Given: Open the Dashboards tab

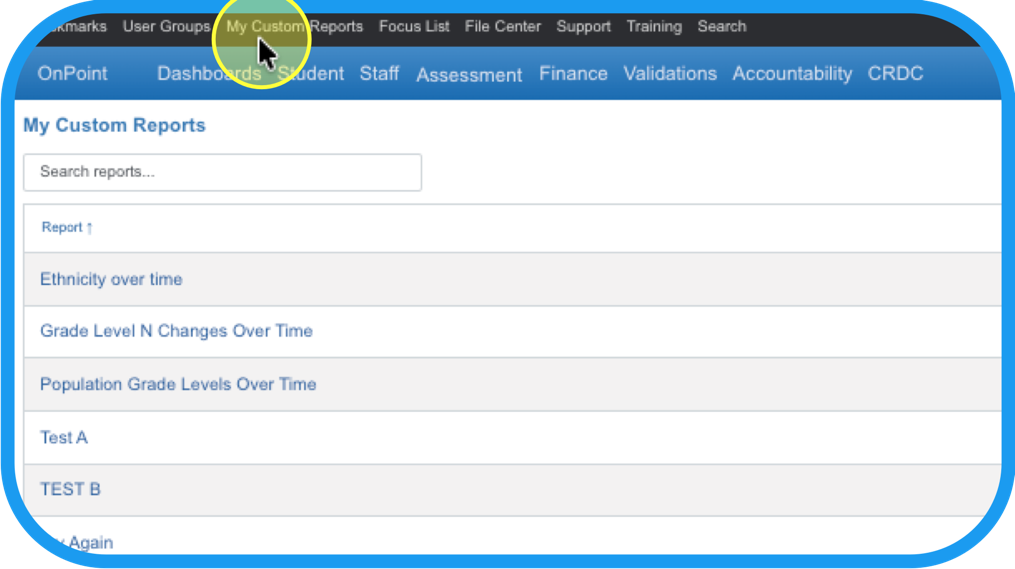Looking at the screenshot, I should [209, 74].
